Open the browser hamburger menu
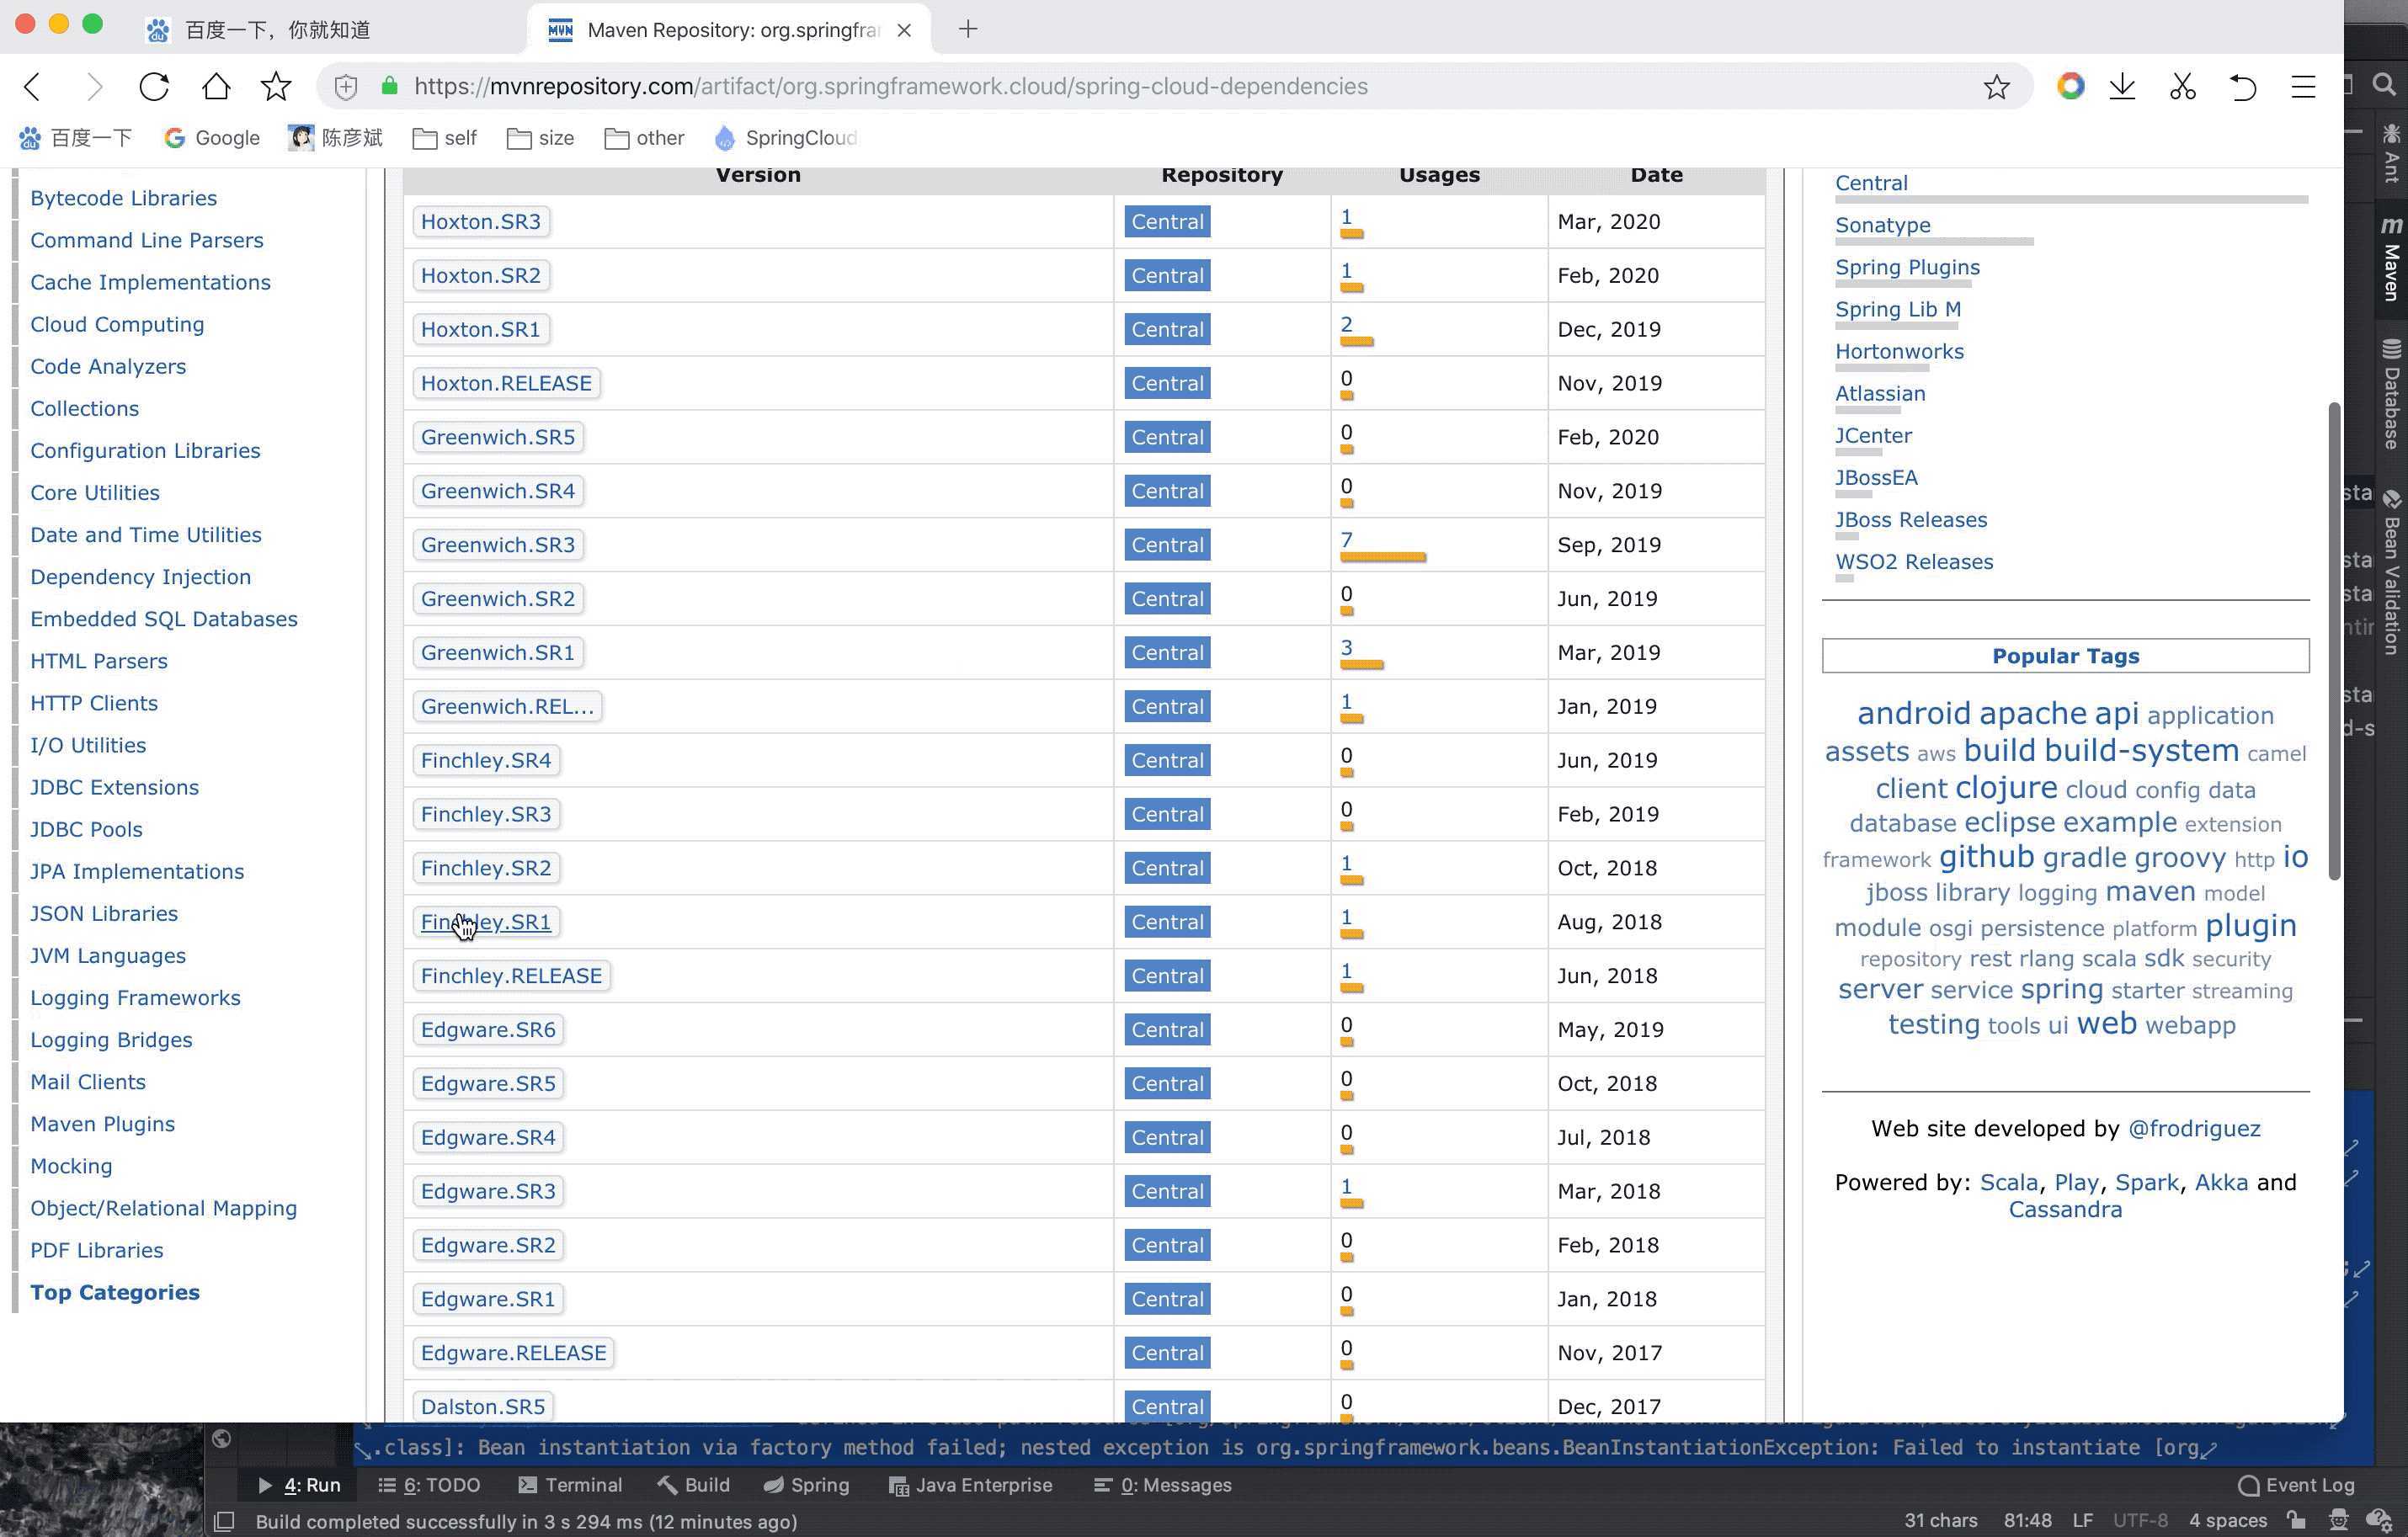Viewport: 2408px width, 1537px height. (2303, 87)
